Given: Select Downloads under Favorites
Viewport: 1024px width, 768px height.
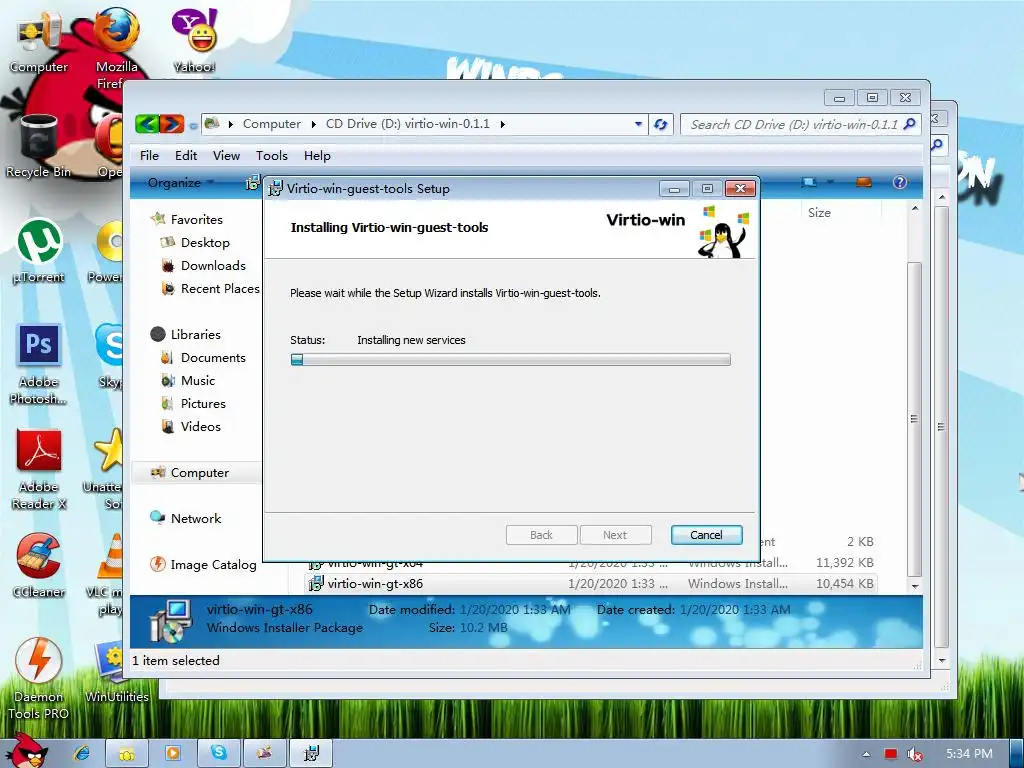Looking at the screenshot, I should click(x=213, y=265).
